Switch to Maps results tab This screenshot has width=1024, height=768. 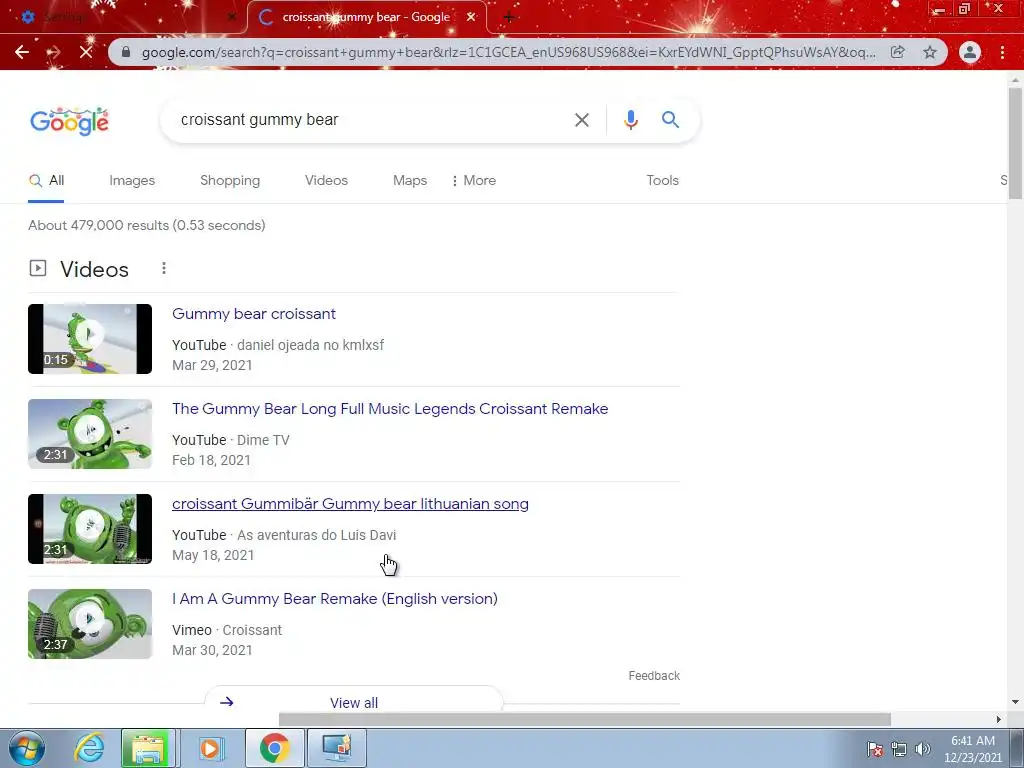point(409,181)
